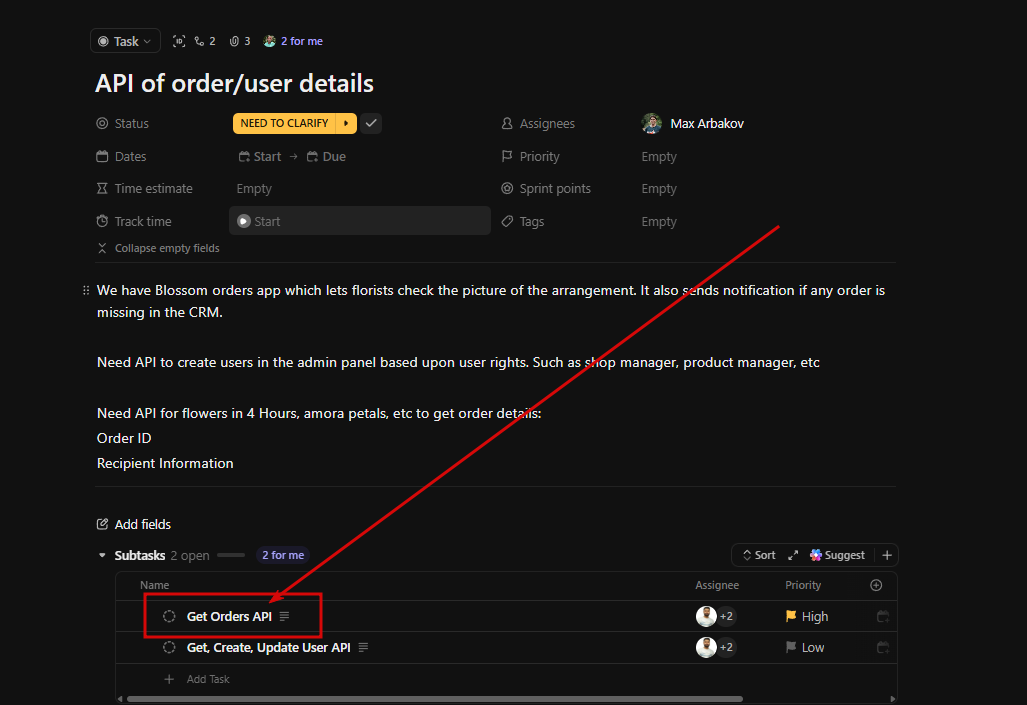Toggle the status circle of Get, Create, Update User API
1027x705 pixels.
click(169, 647)
